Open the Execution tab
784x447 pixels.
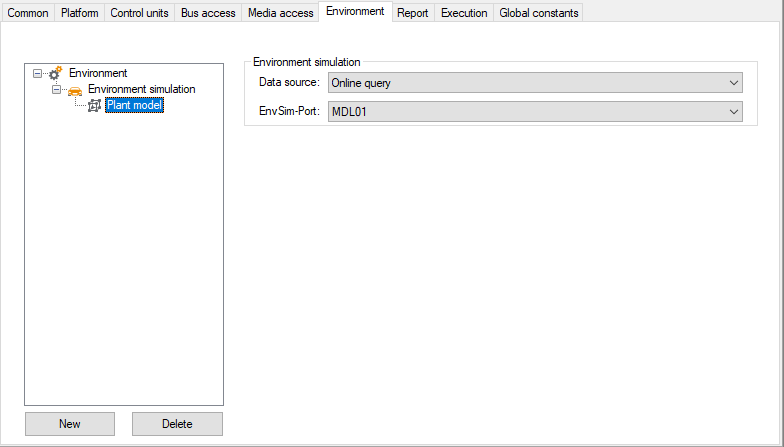pos(464,12)
